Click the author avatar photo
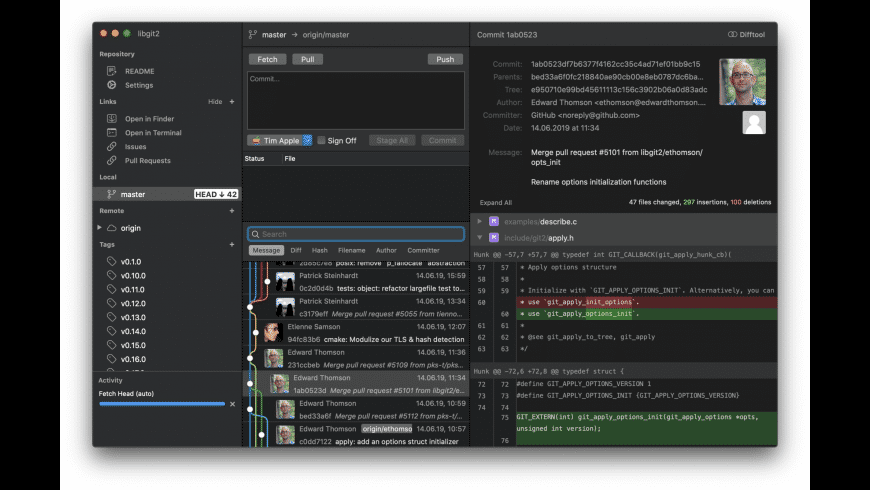Image resolution: width=870 pixels, height=490 pixels. [x=742, y=82]
